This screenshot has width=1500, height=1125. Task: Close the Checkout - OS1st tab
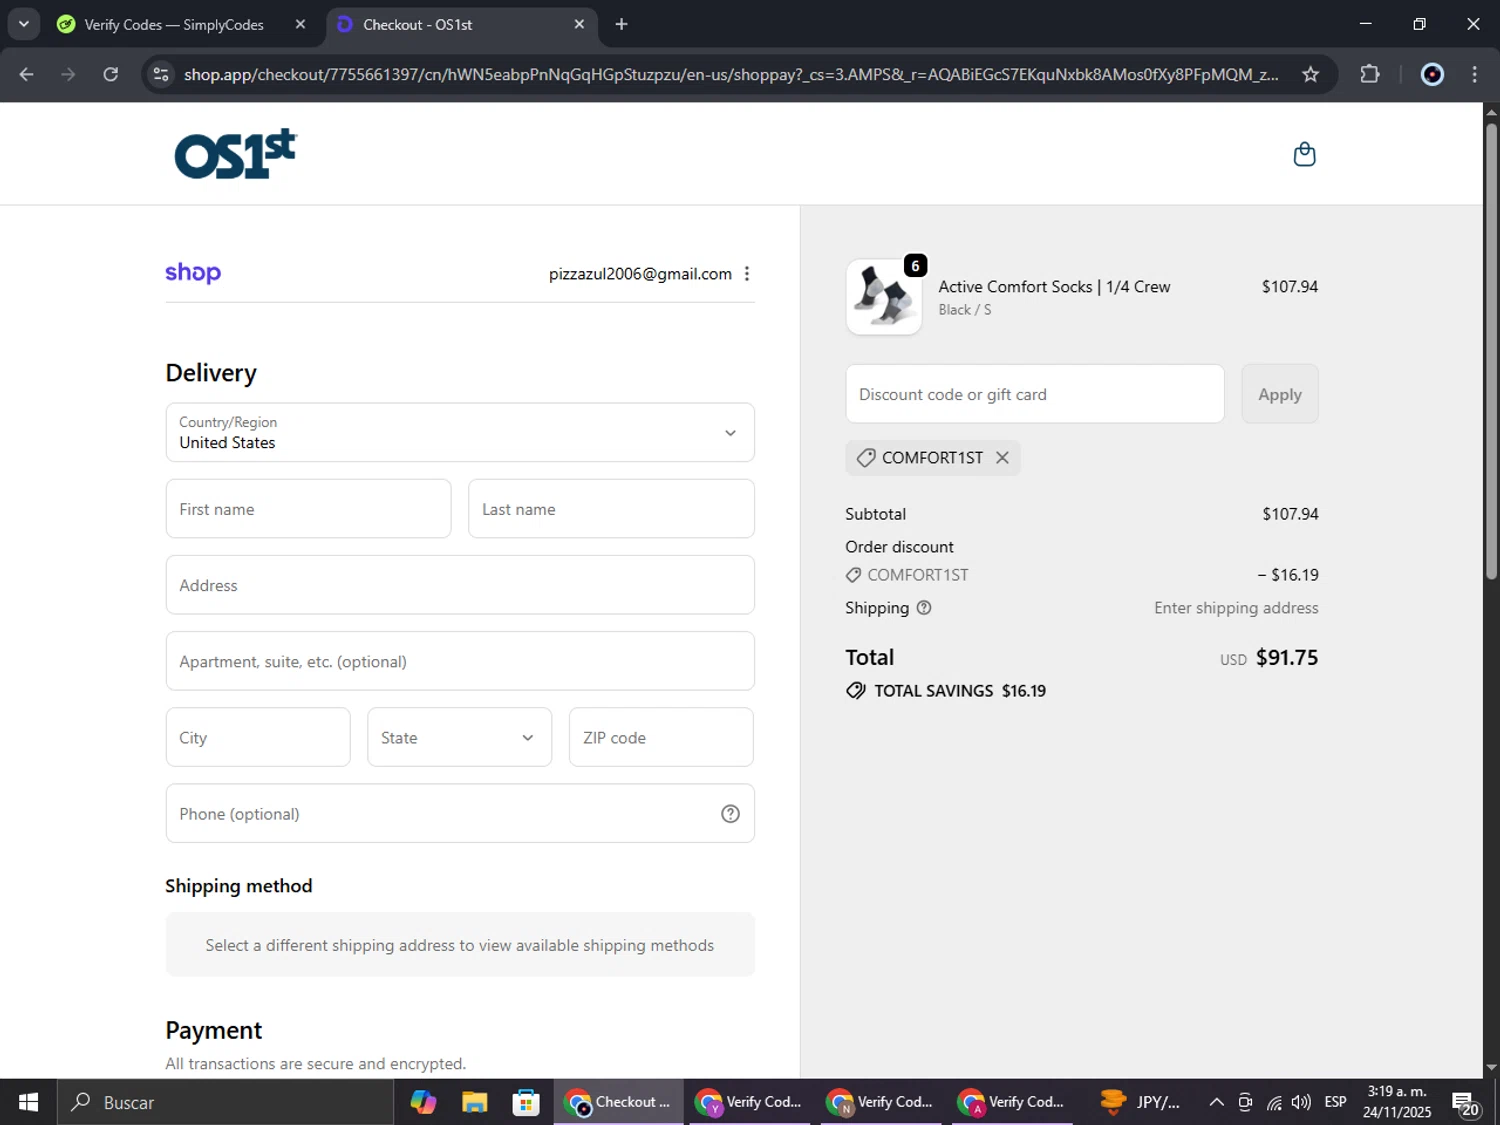pyautogui.click(x=579, y=24)
